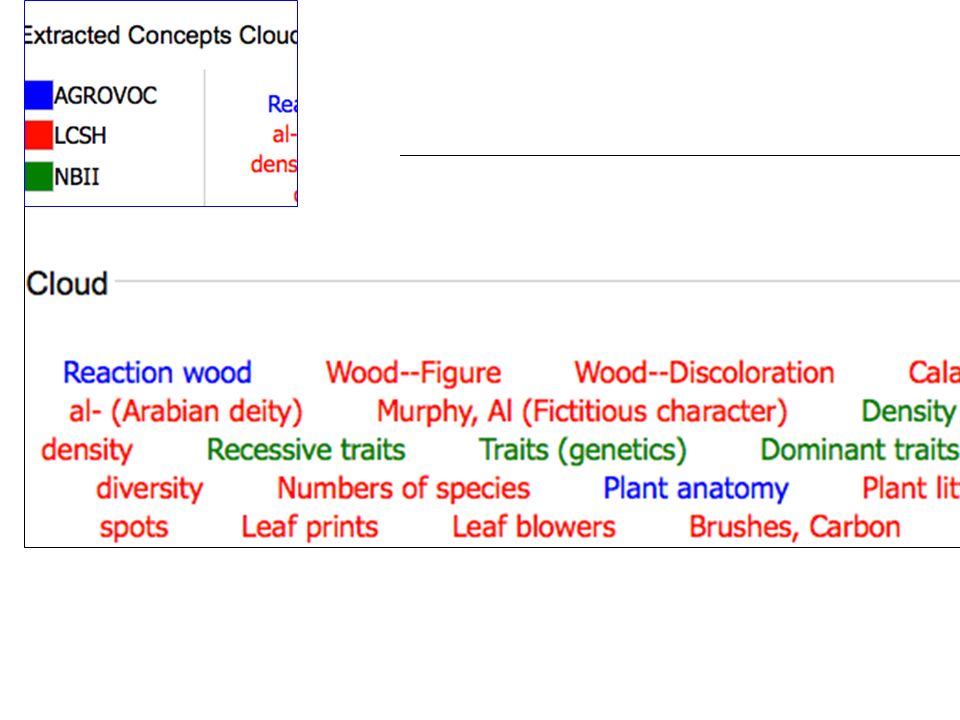
Task: Open the Traits (genetics) concept
Action: pyautogui.click(x=582, y=450)
